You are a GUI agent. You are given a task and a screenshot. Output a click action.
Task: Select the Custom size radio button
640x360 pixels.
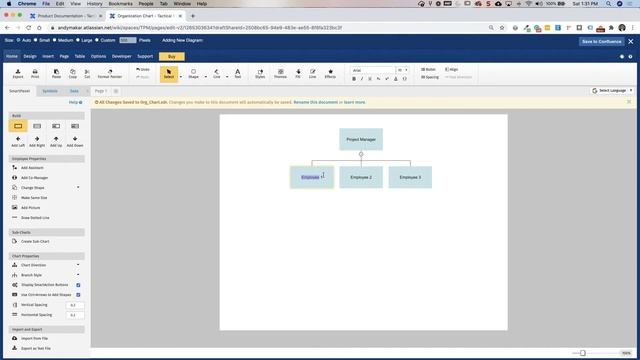97,40
